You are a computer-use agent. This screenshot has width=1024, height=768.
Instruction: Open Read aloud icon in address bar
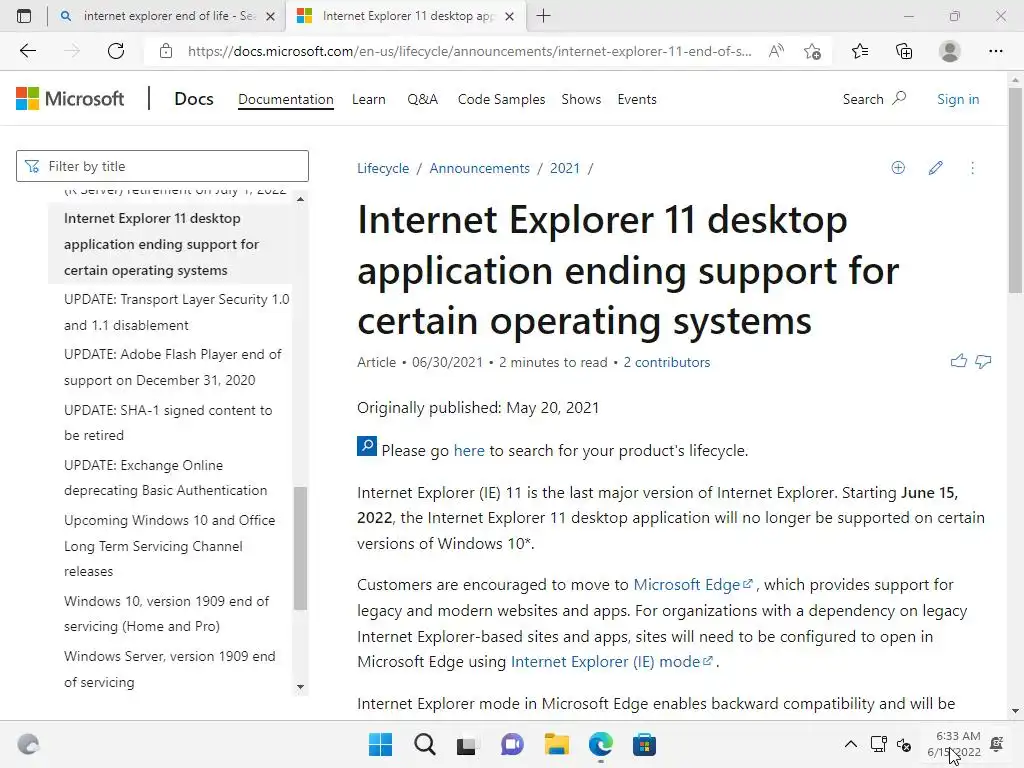pyautogui.click(x=776, y=51)
